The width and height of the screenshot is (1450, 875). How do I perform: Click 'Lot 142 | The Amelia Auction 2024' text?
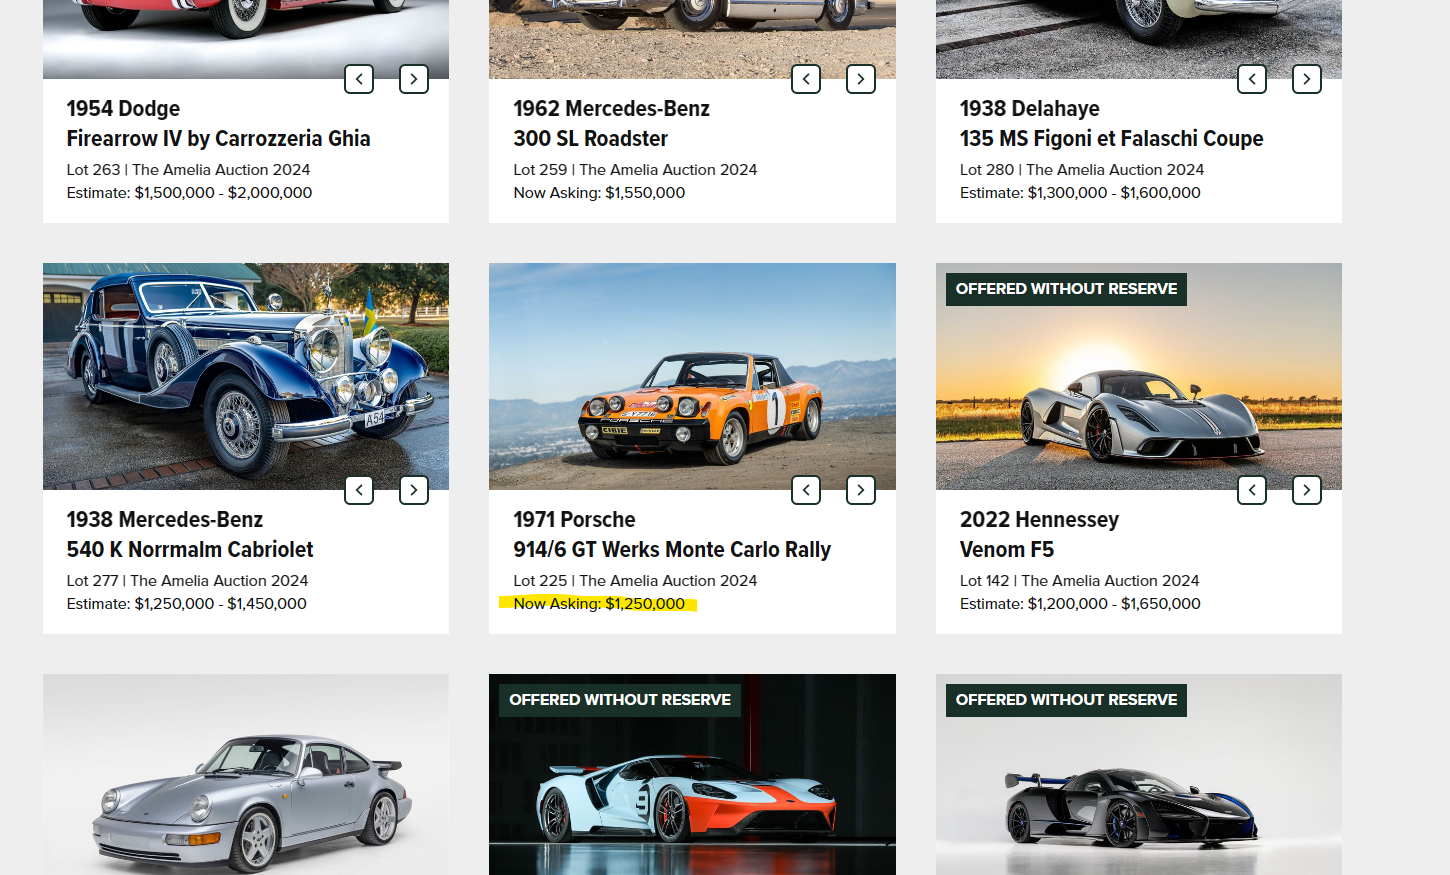click(1079, 581)
